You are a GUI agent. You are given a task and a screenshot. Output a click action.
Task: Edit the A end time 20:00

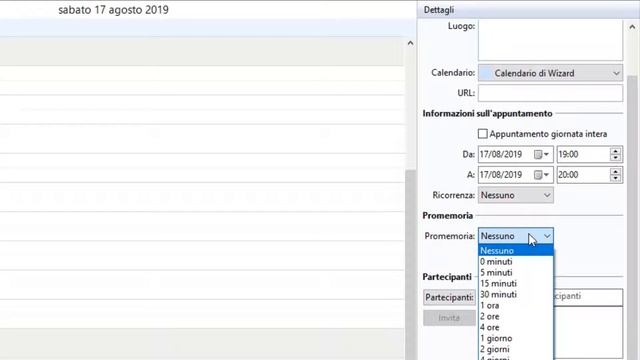point(583,175)
